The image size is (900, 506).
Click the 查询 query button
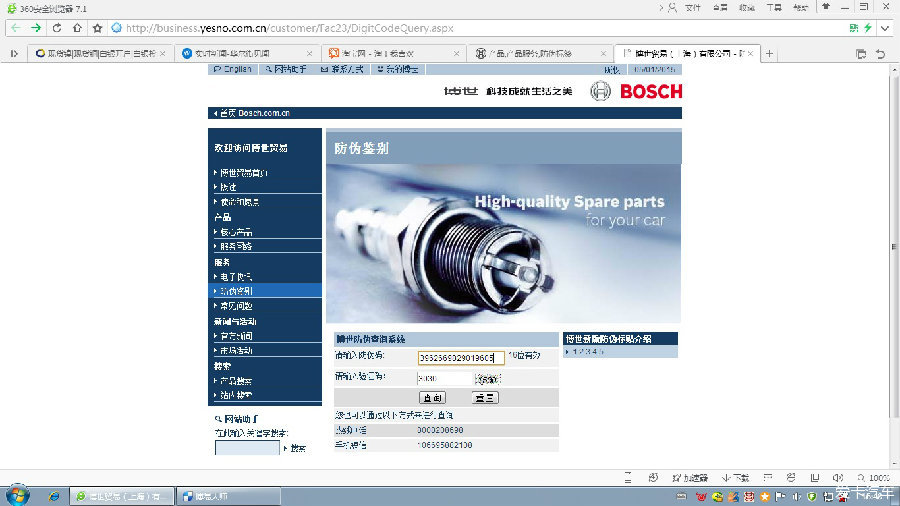pyautogui.click(x=432, y=398)
